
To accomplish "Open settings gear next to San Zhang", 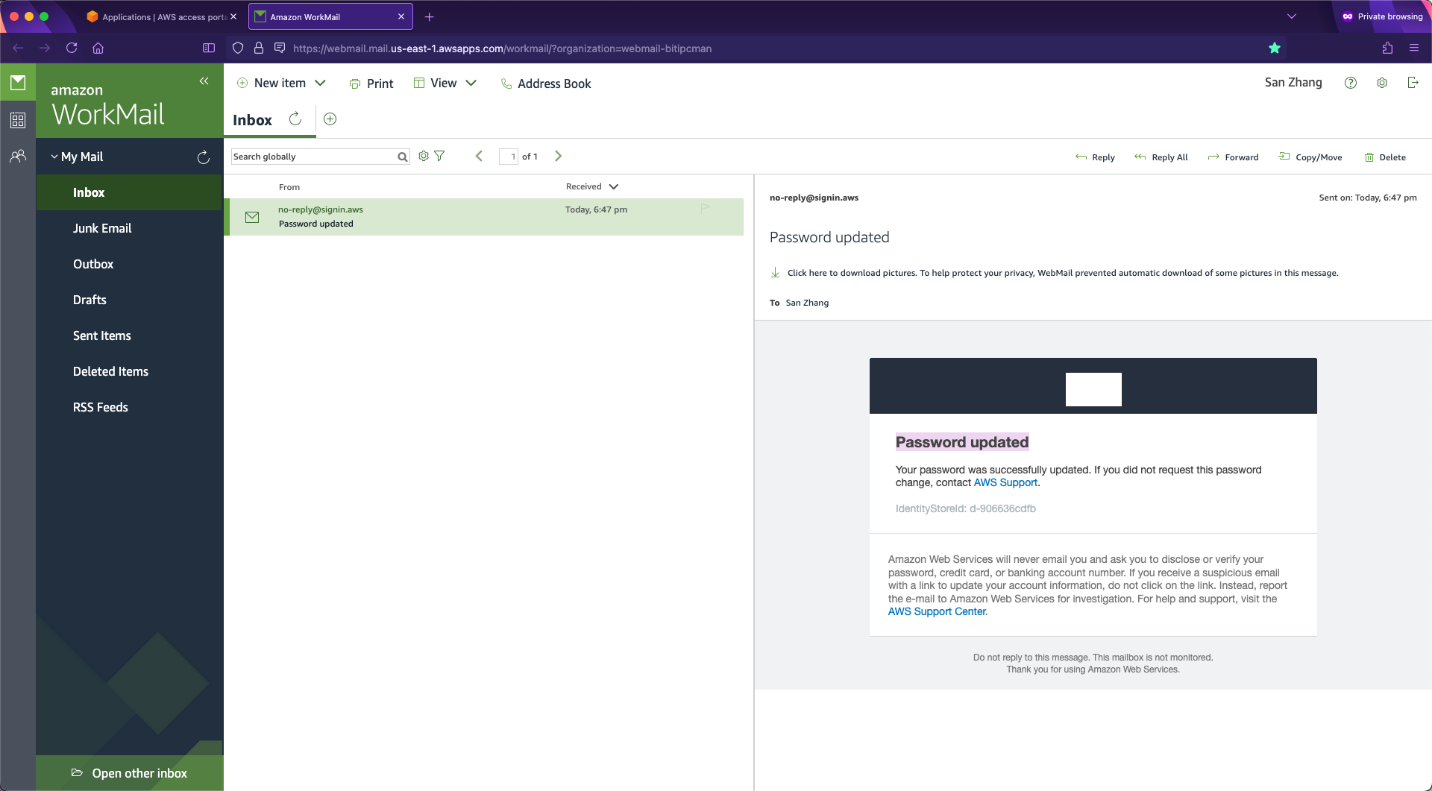I will (x=1382, y=83).
